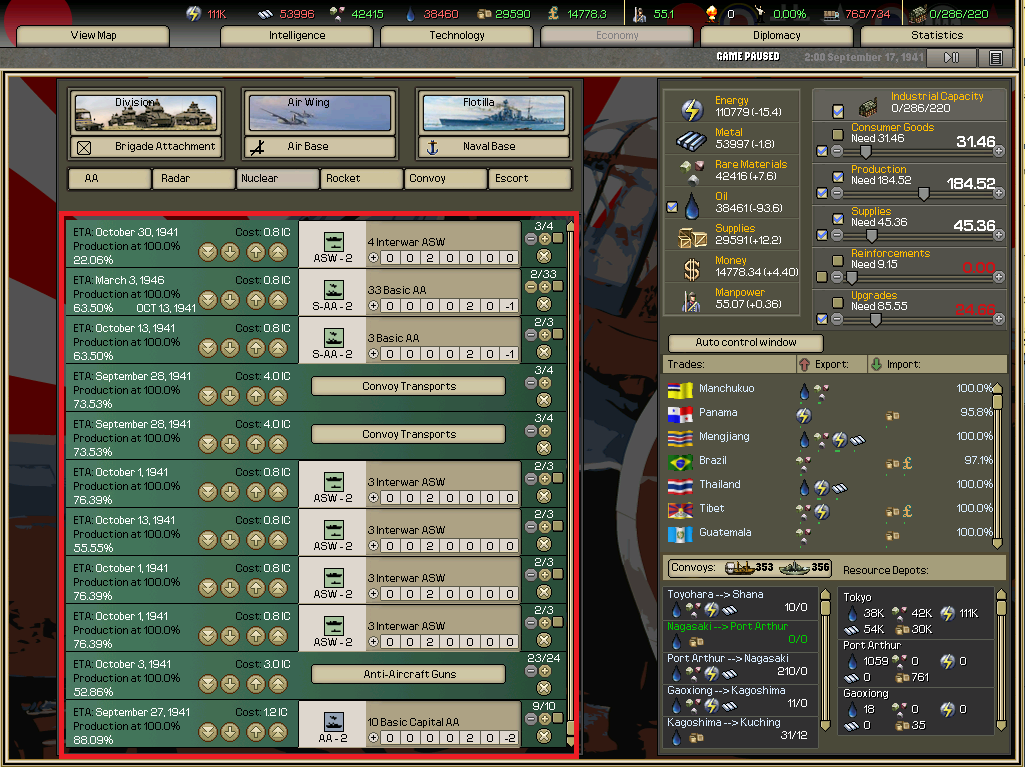Click the Auto control window button
This screenshot has width=1025, height=767.
pyautogui.click(x=745, y=342)
